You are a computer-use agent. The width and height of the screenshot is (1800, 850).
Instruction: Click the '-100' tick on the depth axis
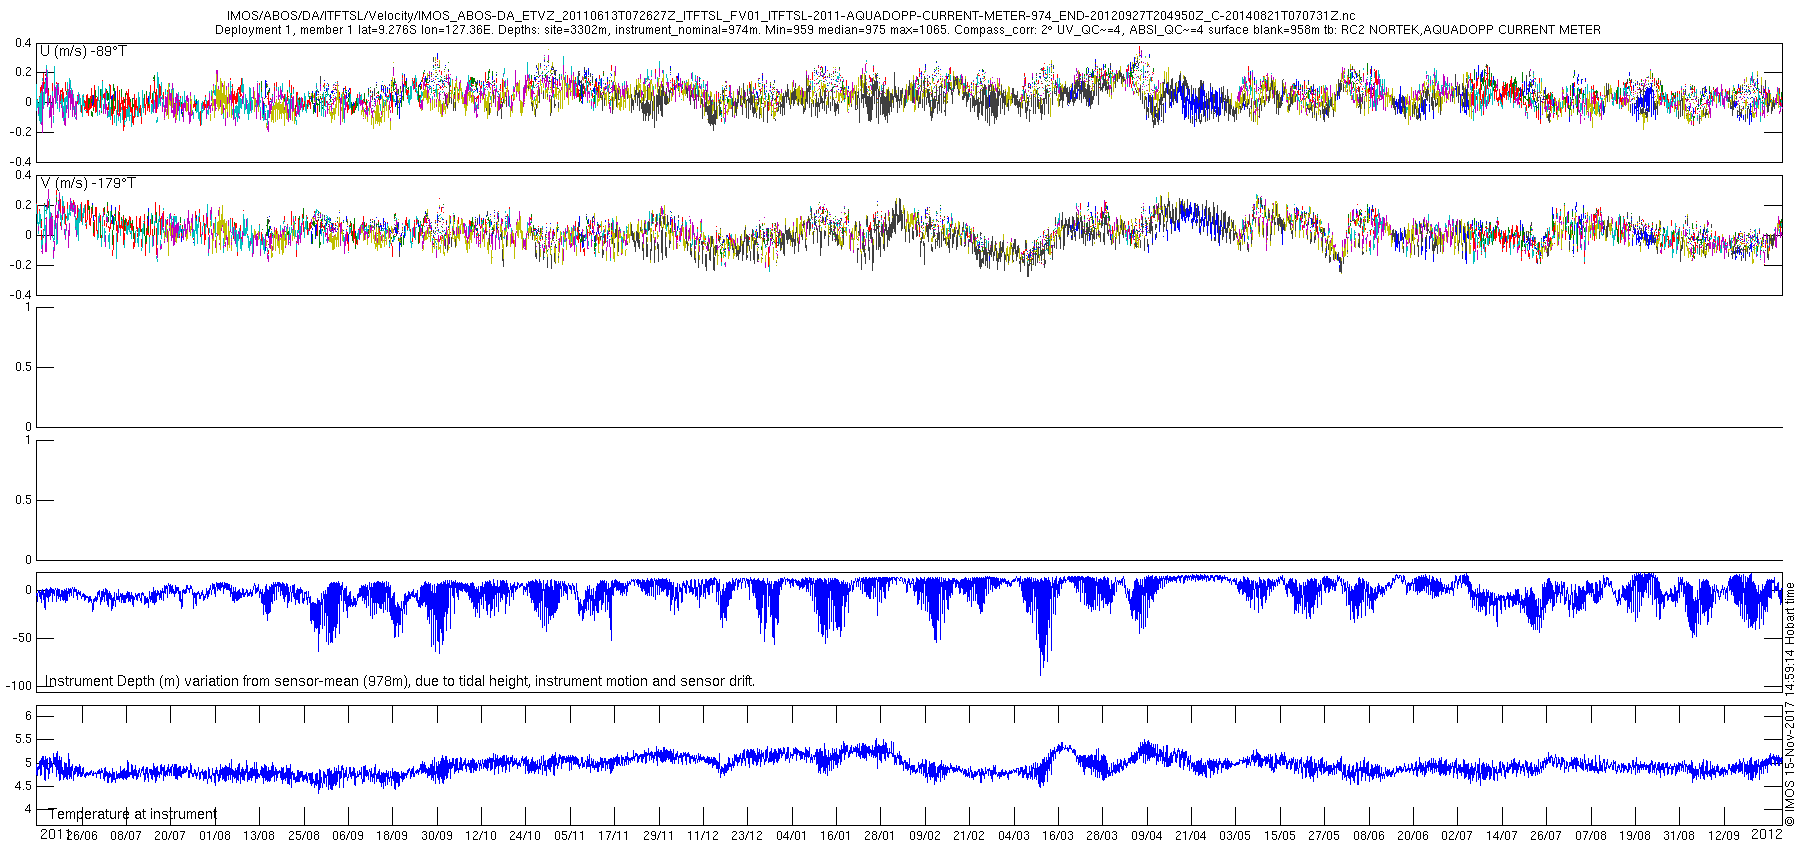[x=18, y=686]
